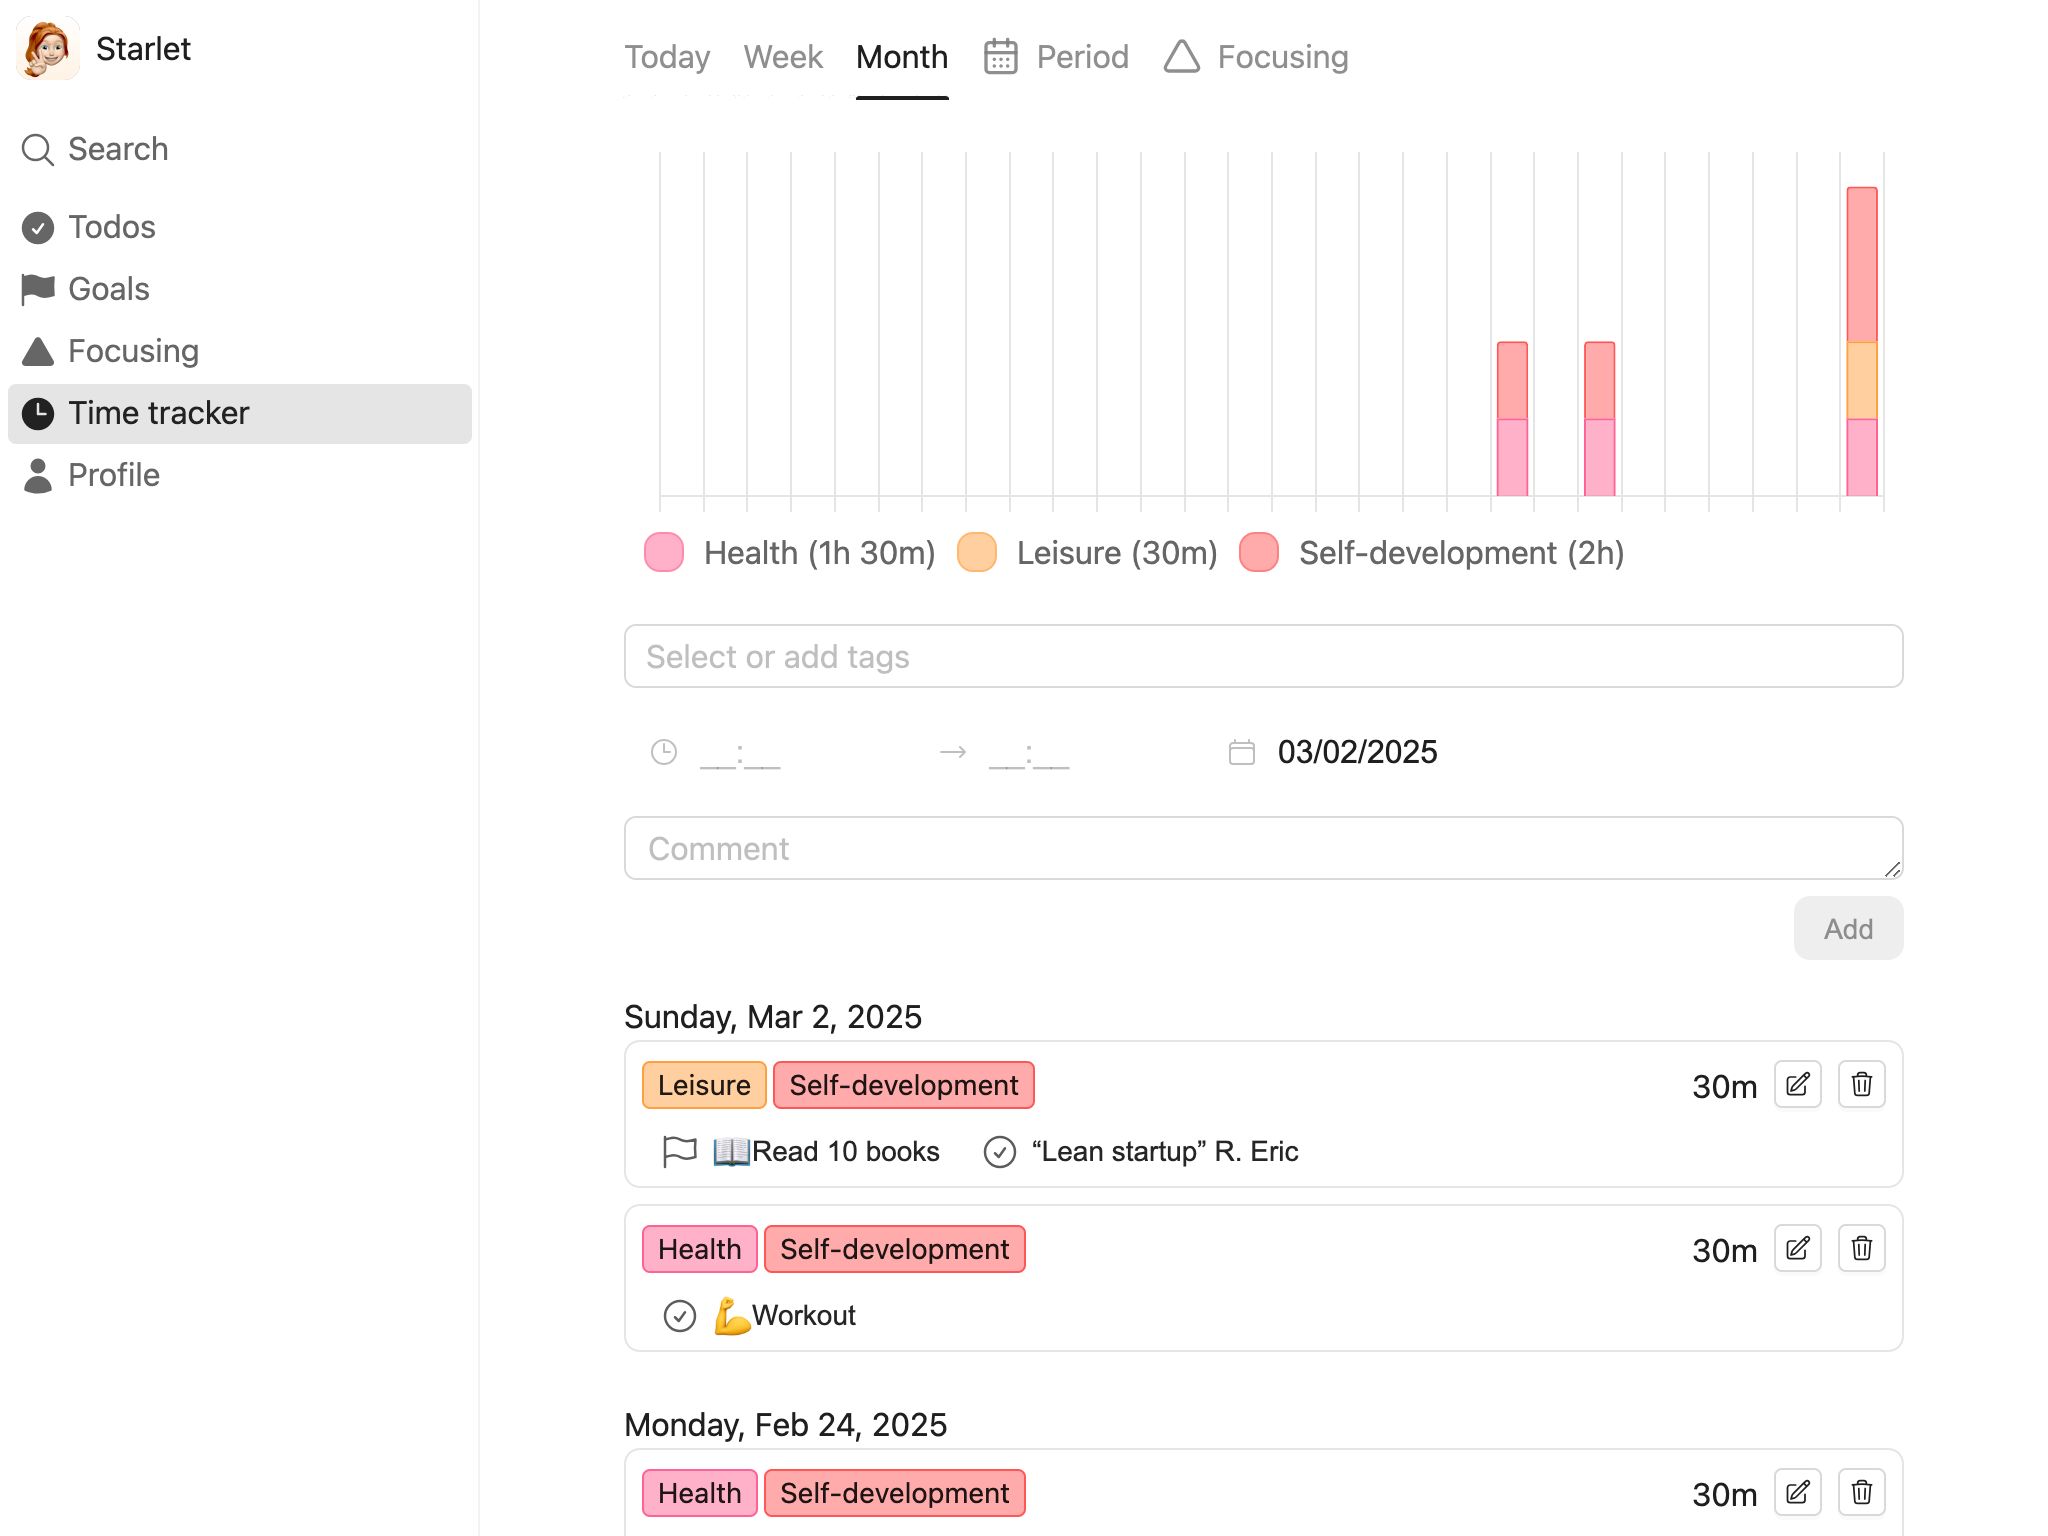Click the Goals flag icon

coord(37,289)
